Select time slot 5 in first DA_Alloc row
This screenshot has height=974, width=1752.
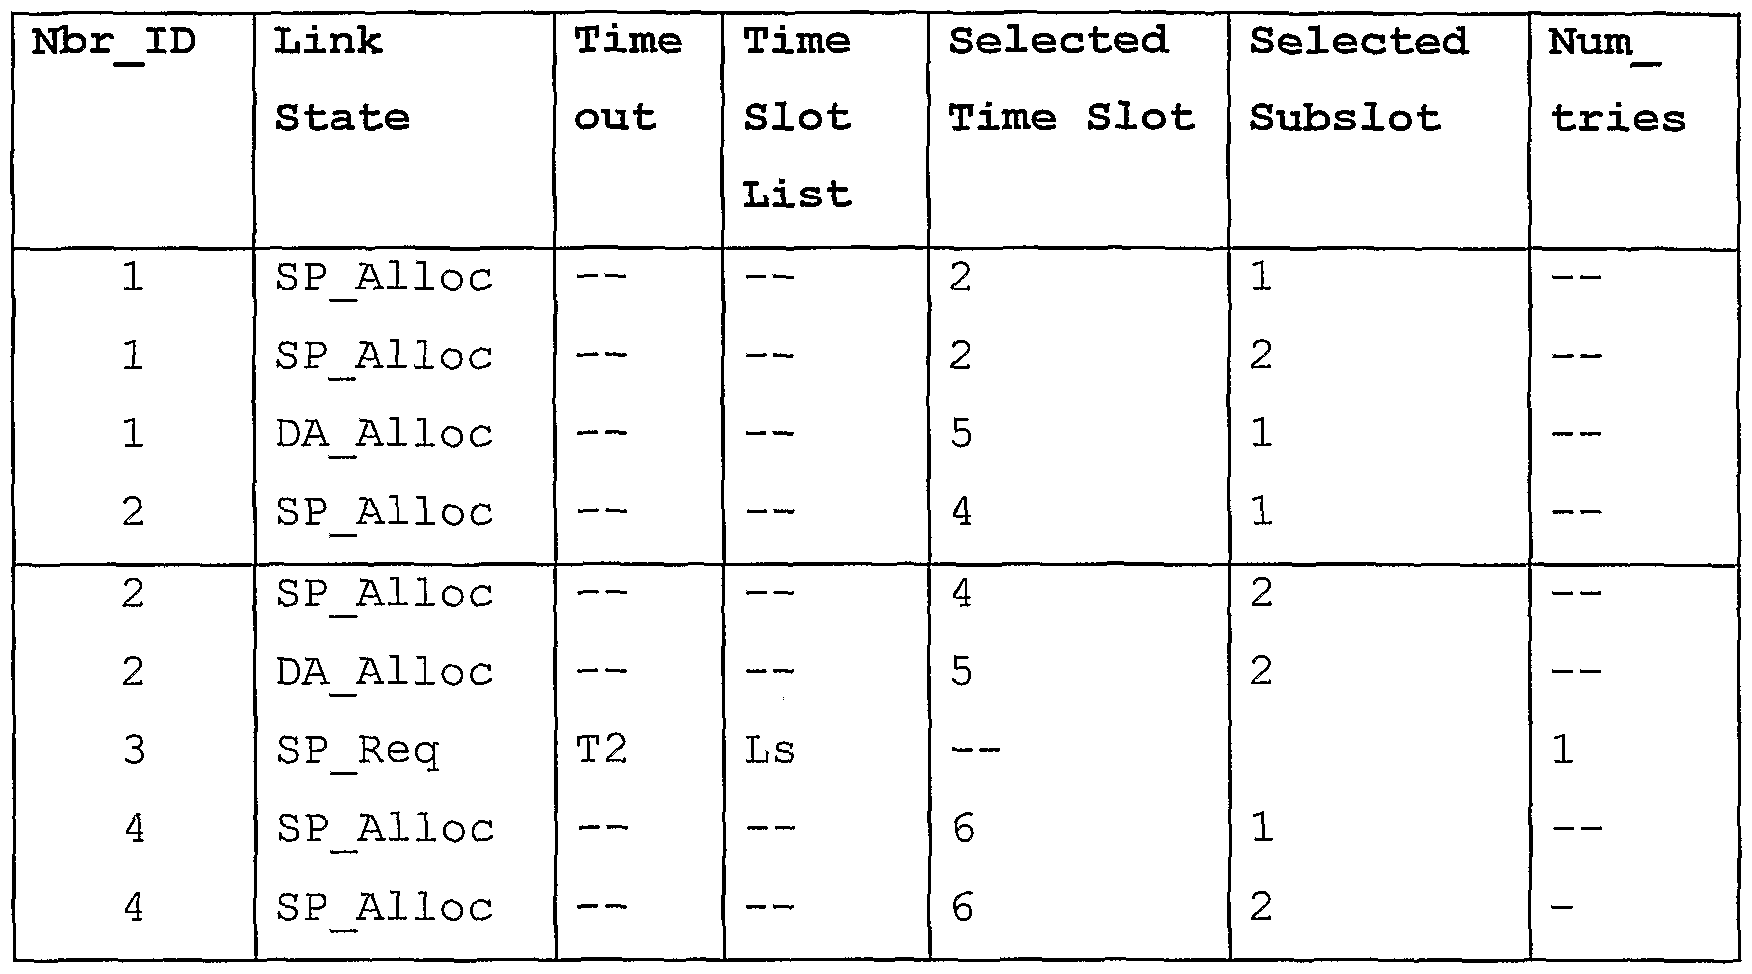point(961,434)
